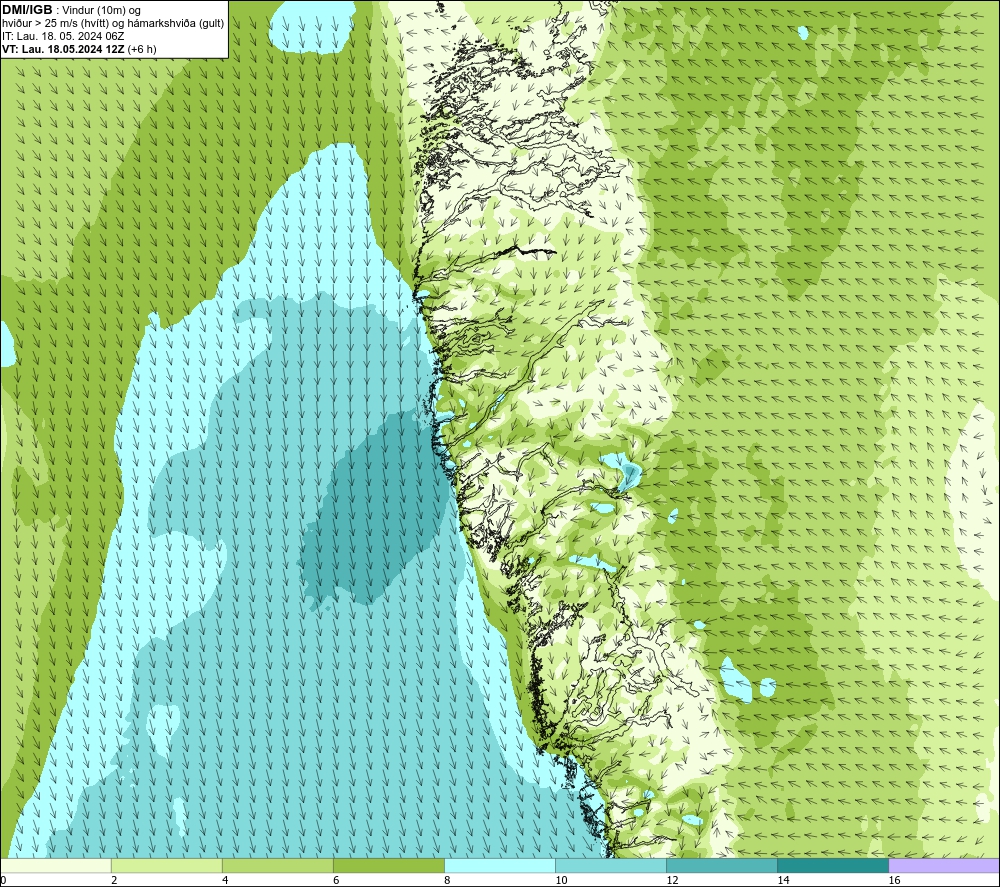Click the 'hviður > 25 m/s' legend line

[113, 23]
